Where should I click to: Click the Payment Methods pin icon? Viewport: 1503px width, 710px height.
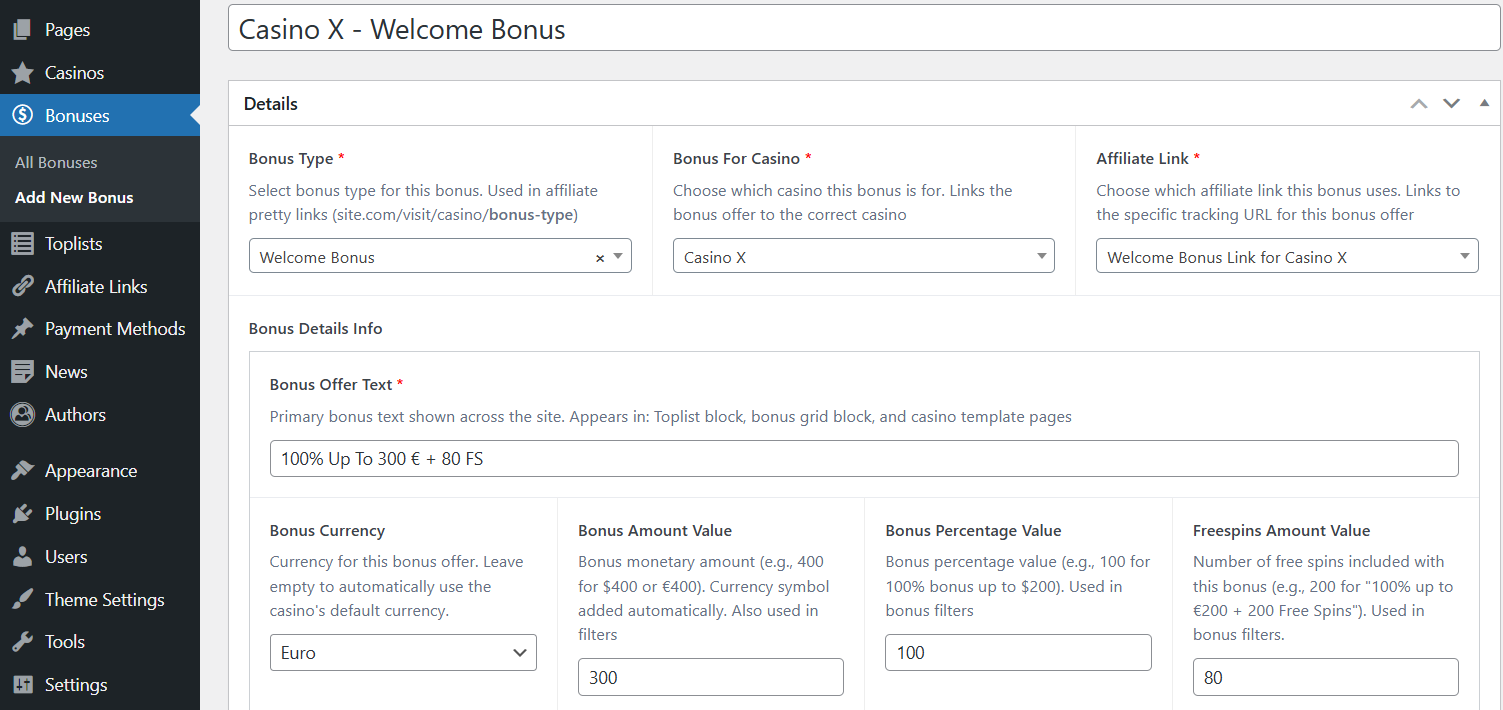pyautogui.click(x=22, y=329)
